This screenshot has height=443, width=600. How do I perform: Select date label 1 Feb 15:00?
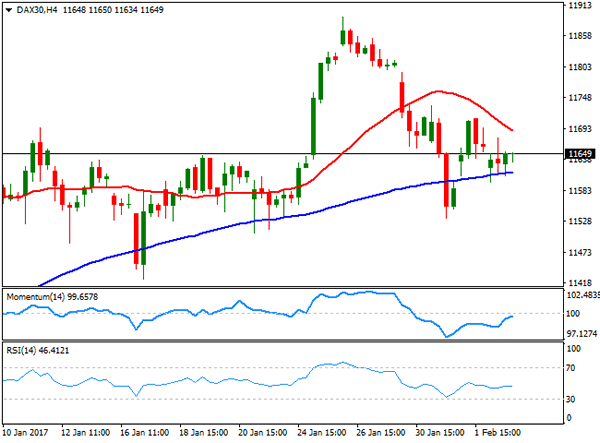497,433
